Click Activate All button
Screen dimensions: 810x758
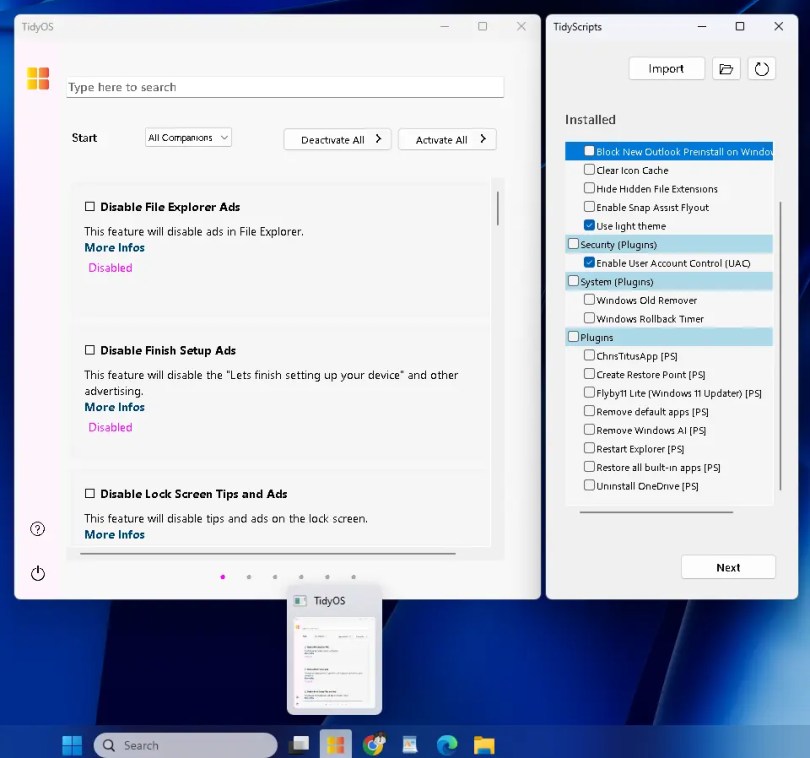(447, 139)
